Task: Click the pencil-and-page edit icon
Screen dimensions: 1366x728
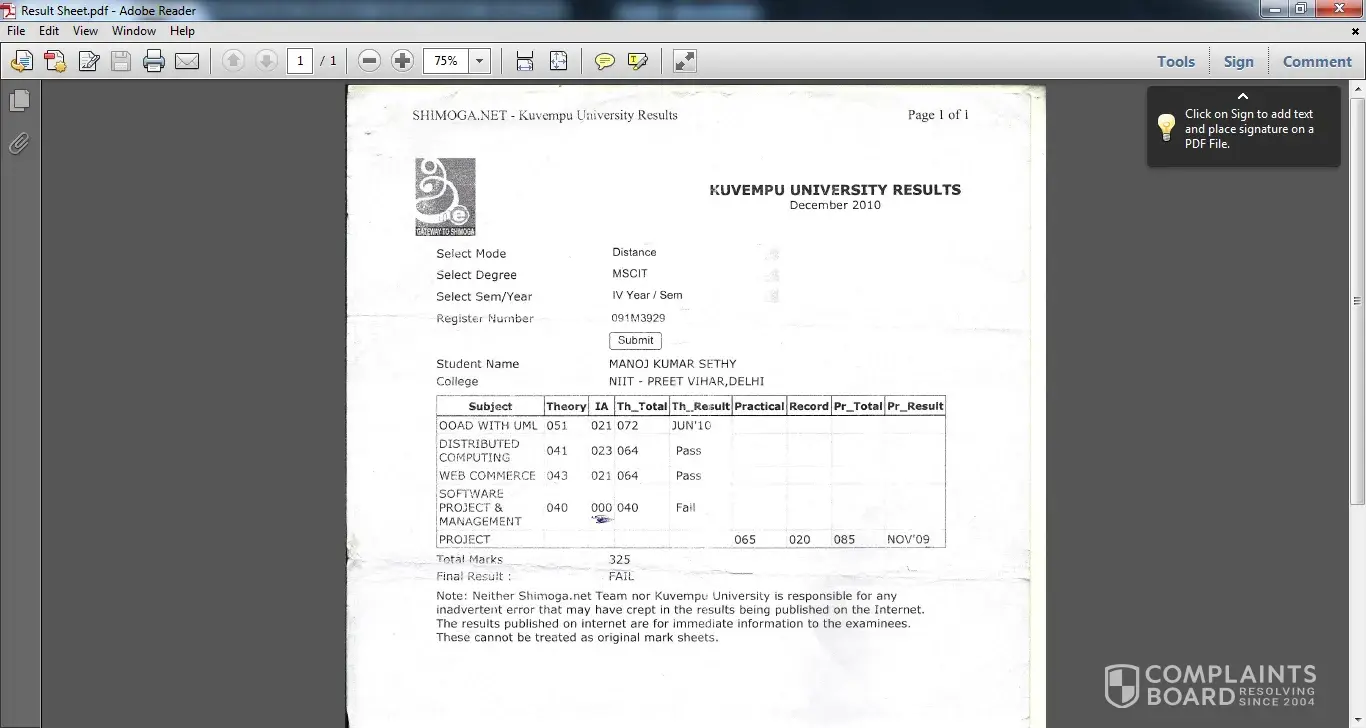Action: pyautogui.click(x=89, y=61)
